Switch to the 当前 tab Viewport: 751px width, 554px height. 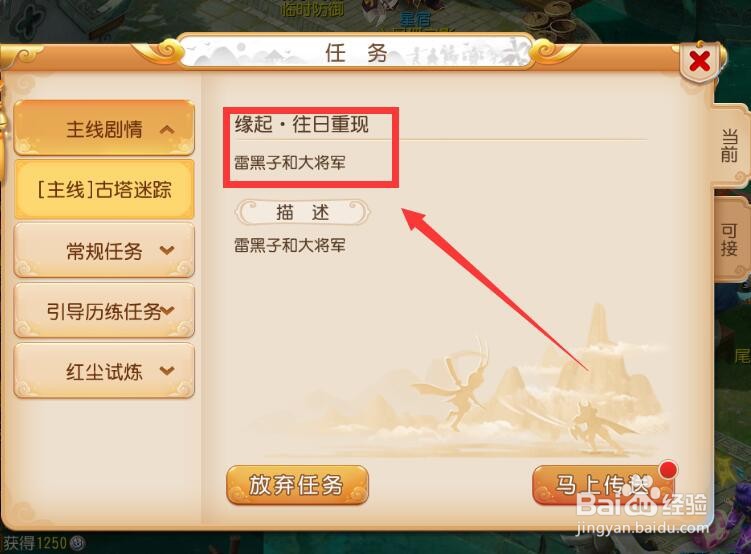729,146
